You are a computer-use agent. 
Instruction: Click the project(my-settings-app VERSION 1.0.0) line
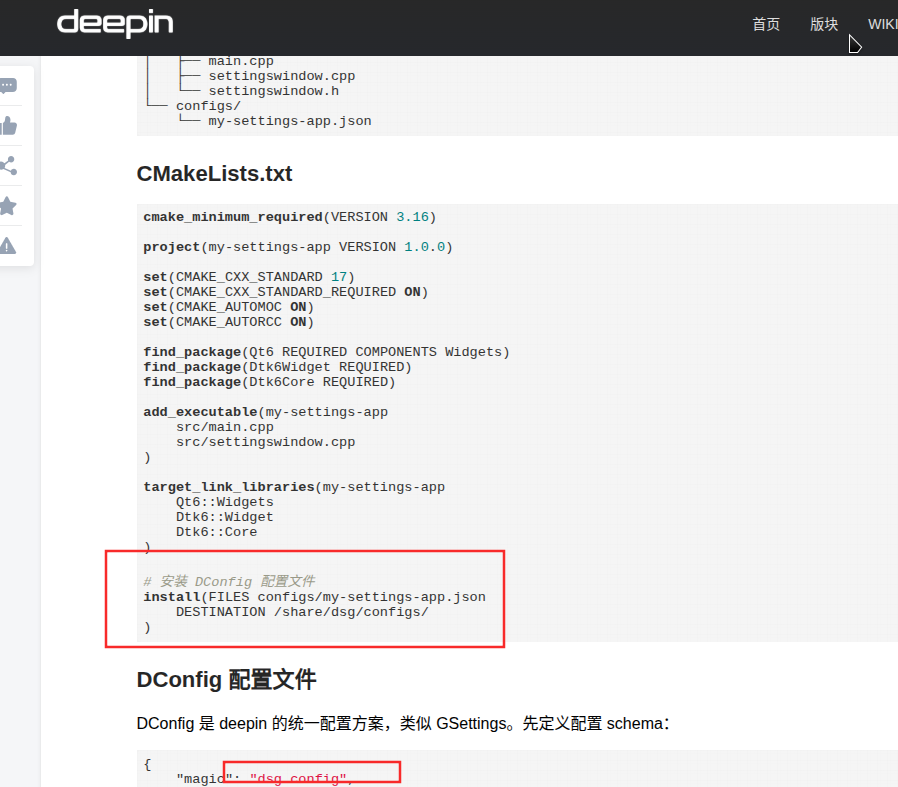tap(298, 247)
